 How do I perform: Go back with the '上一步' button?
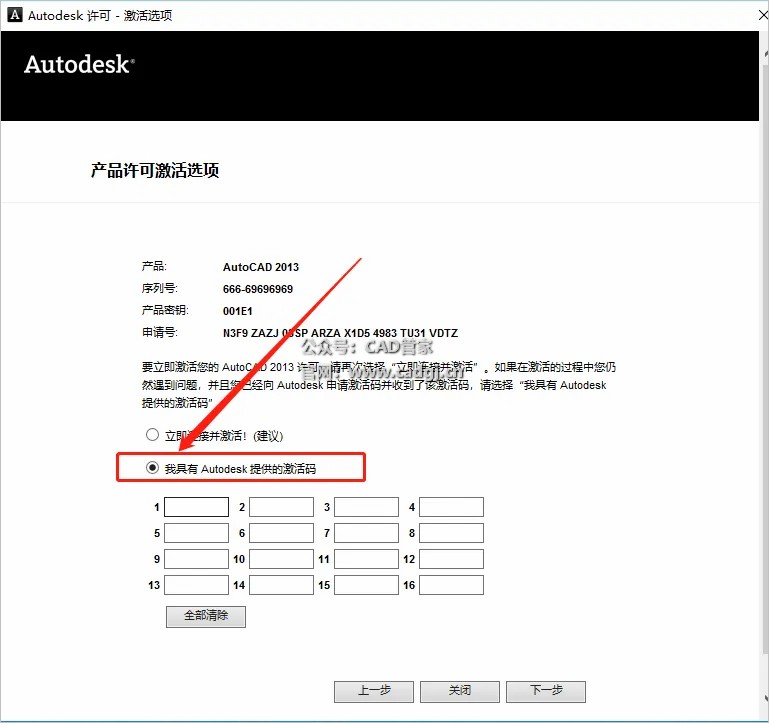pyautogui.click(x=374, y=691)
